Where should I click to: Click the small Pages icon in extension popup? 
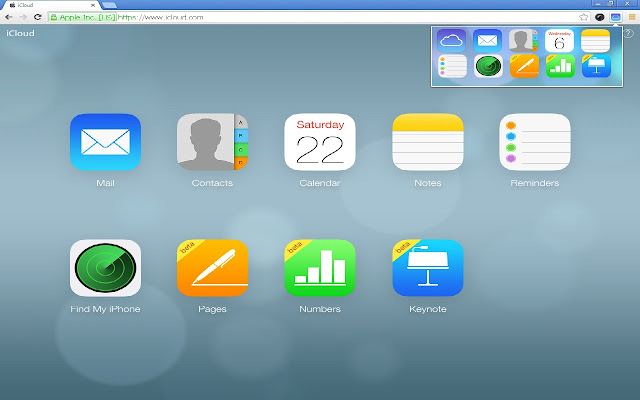pyautogui.click(x=524, y=66)
